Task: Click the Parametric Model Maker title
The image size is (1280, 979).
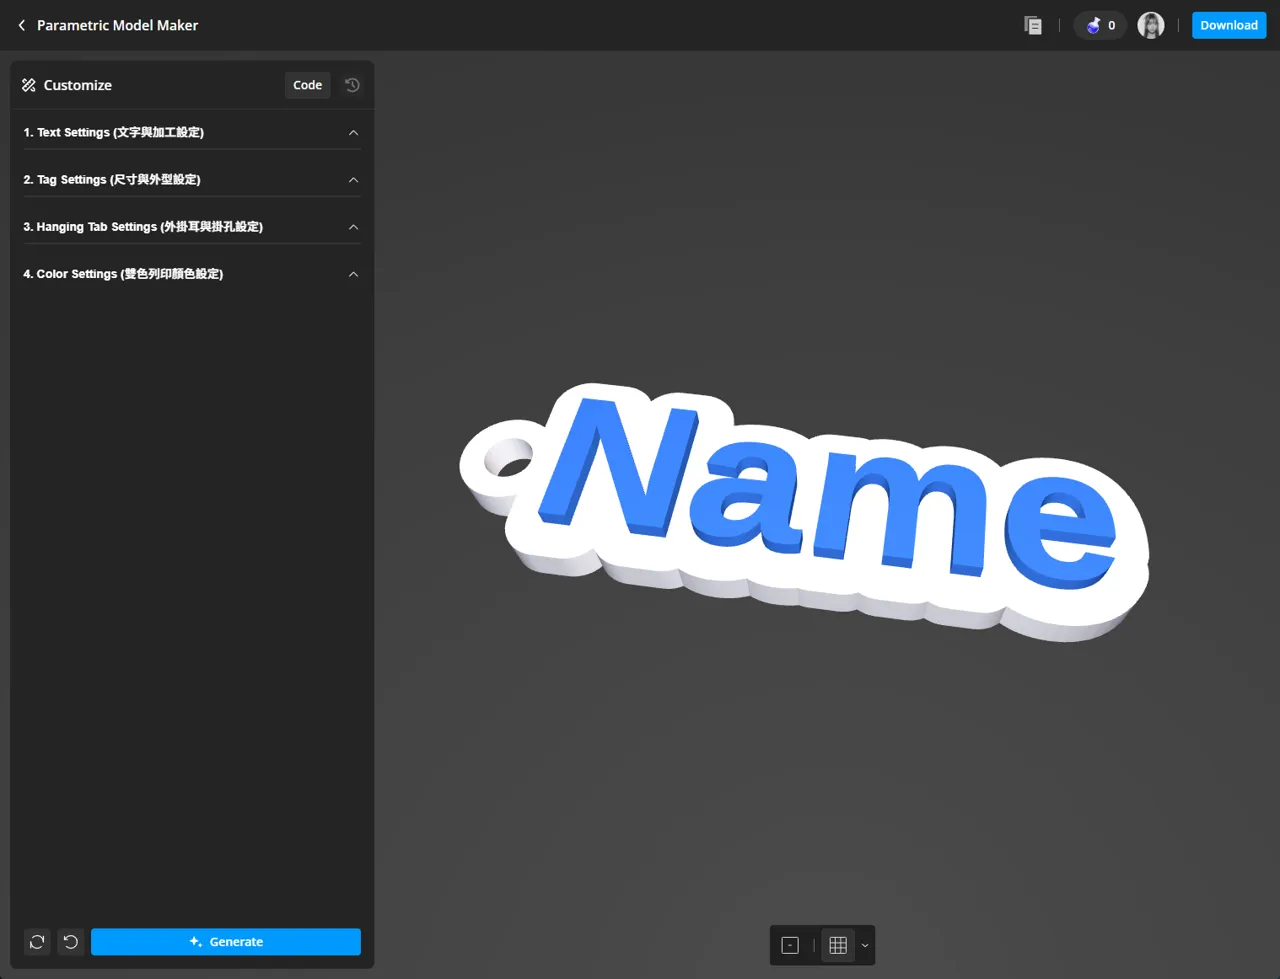Action: click(x=118, y=25)
